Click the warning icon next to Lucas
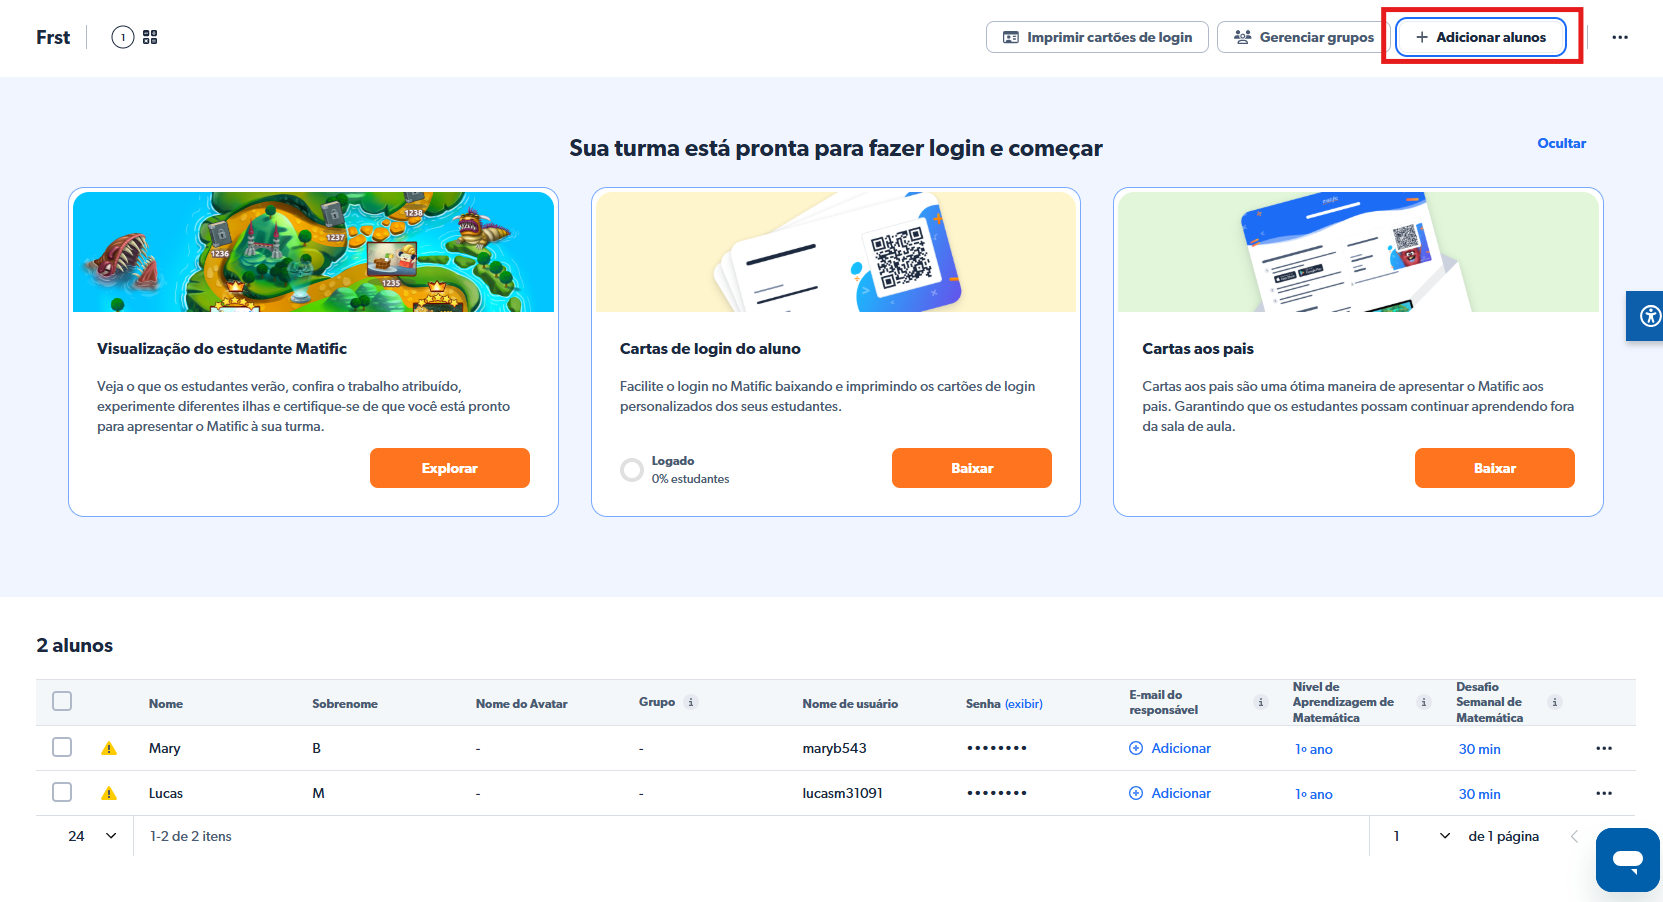 click(x=109, y=793)
